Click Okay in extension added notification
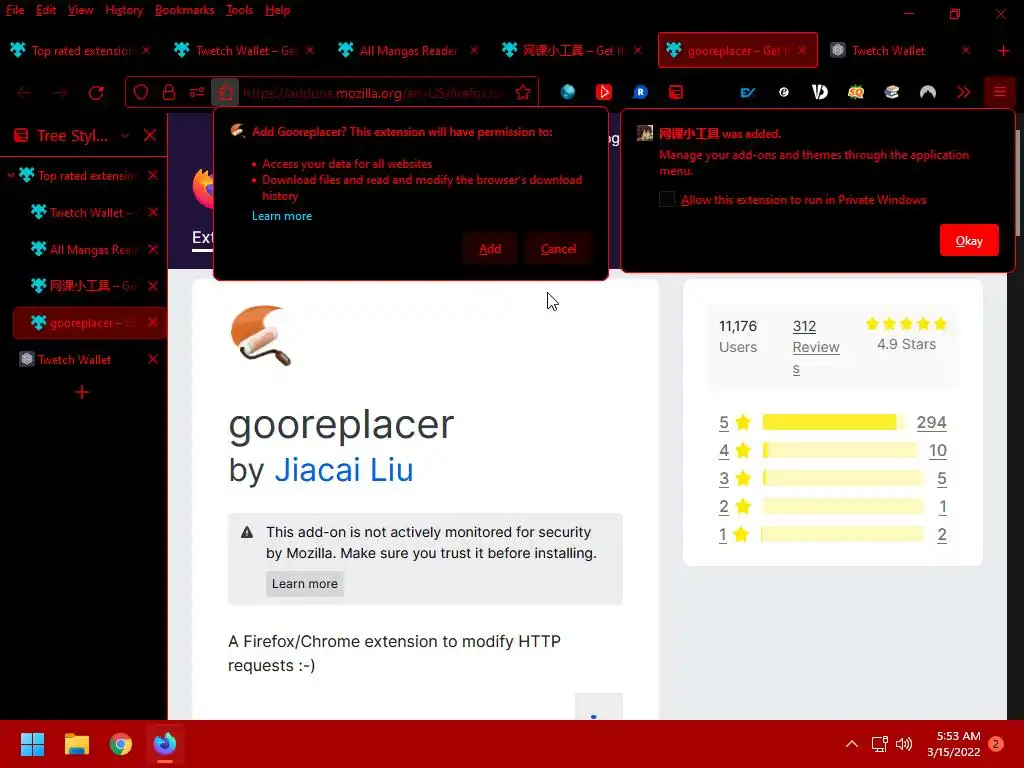The image size is (1024, 768). 968,240
